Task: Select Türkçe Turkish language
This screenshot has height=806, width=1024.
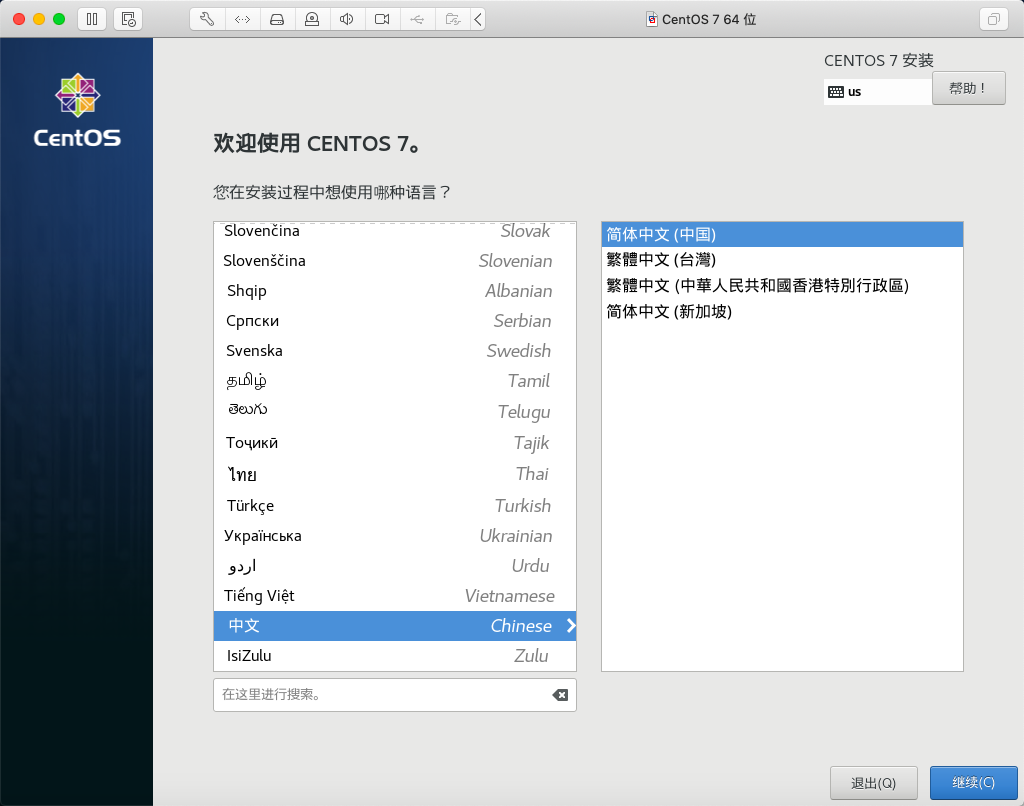Action: tap(394, 506)
